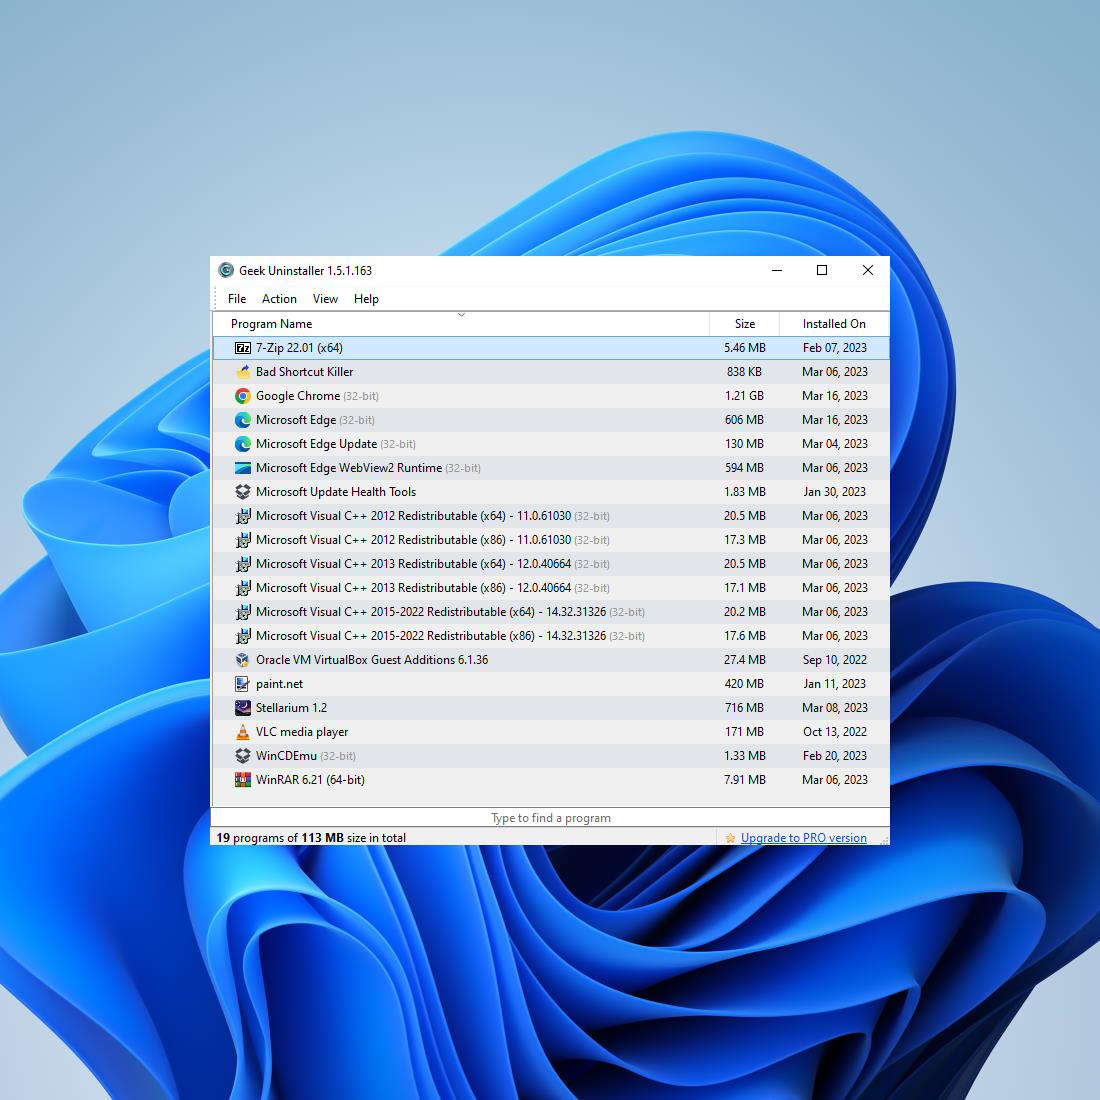Click the Microsoft Edge (32-bit) row icon
Viewport: 1100px width, 1100px height.
[243, 420]
